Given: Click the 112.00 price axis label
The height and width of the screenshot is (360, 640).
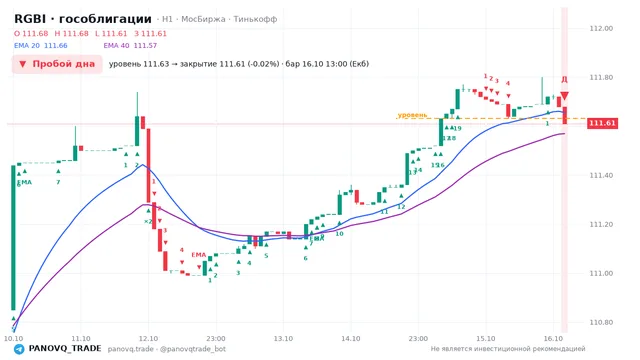Looking at the screenshot, I should pos(601,28).
